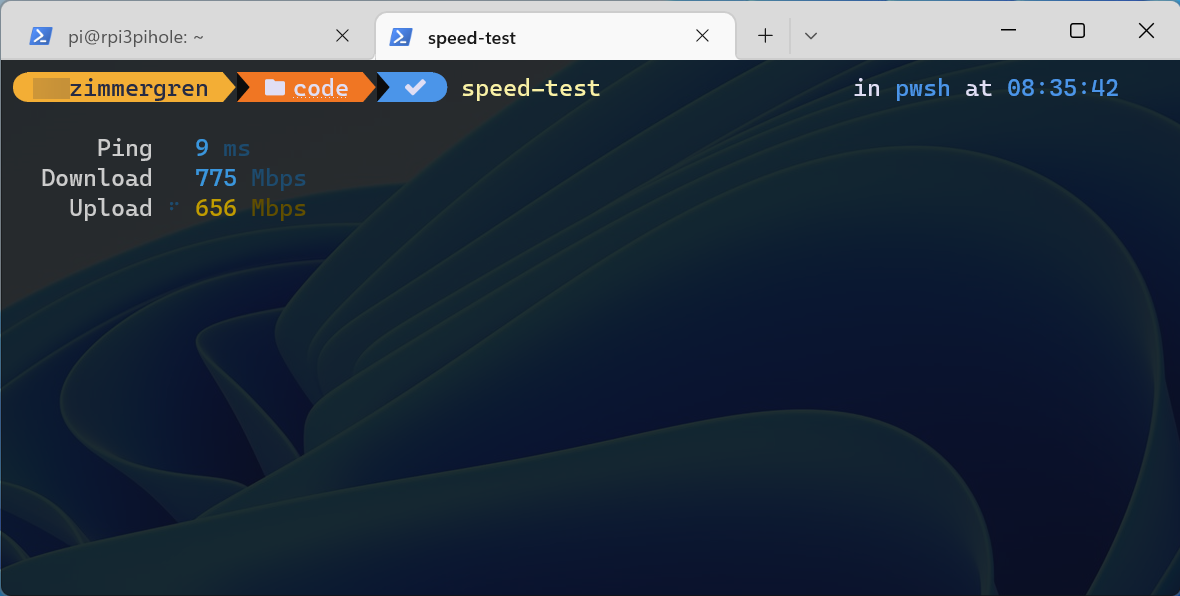Close the Windows Terminal window
This screenshot has width=1180, height=596.
[1146, 31]
